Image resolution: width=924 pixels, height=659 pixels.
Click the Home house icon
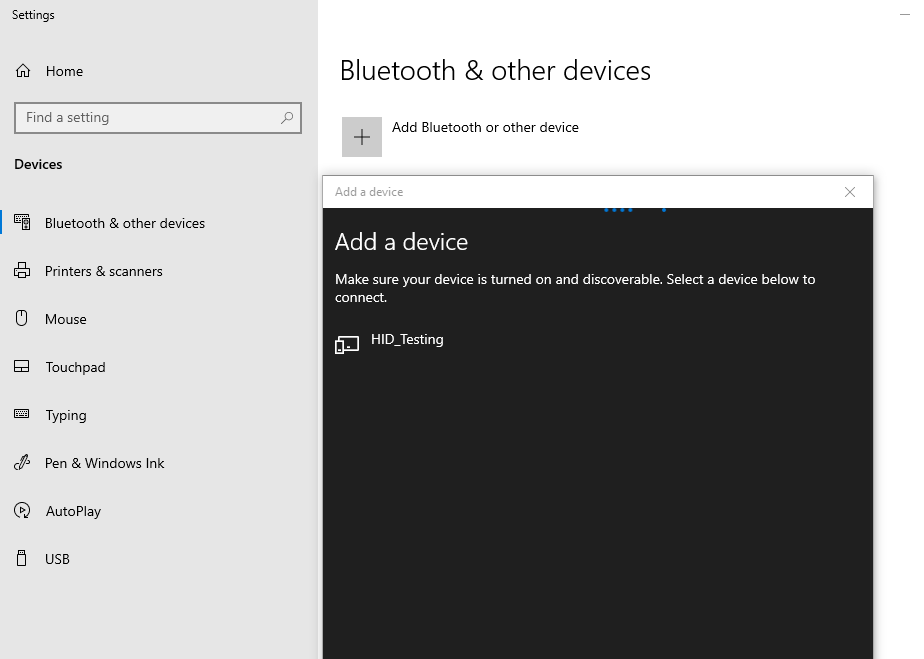23,71
